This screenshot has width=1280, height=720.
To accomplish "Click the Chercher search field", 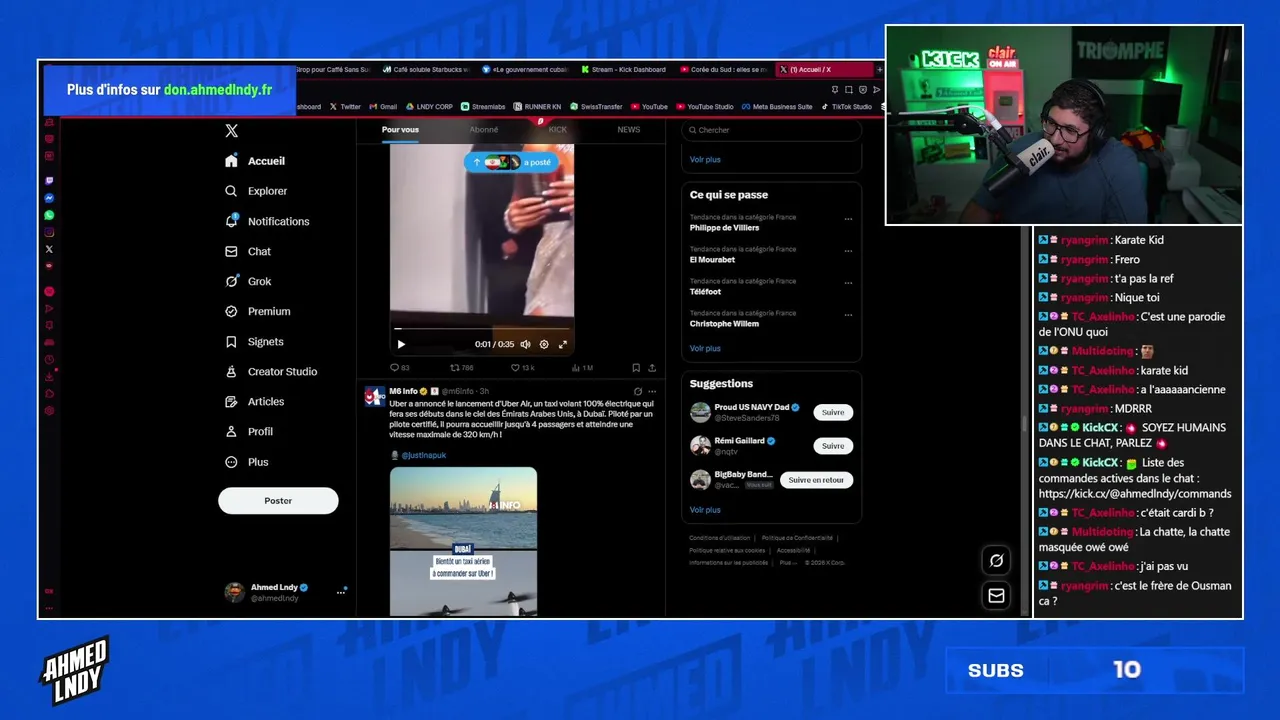I will (771, 130).
